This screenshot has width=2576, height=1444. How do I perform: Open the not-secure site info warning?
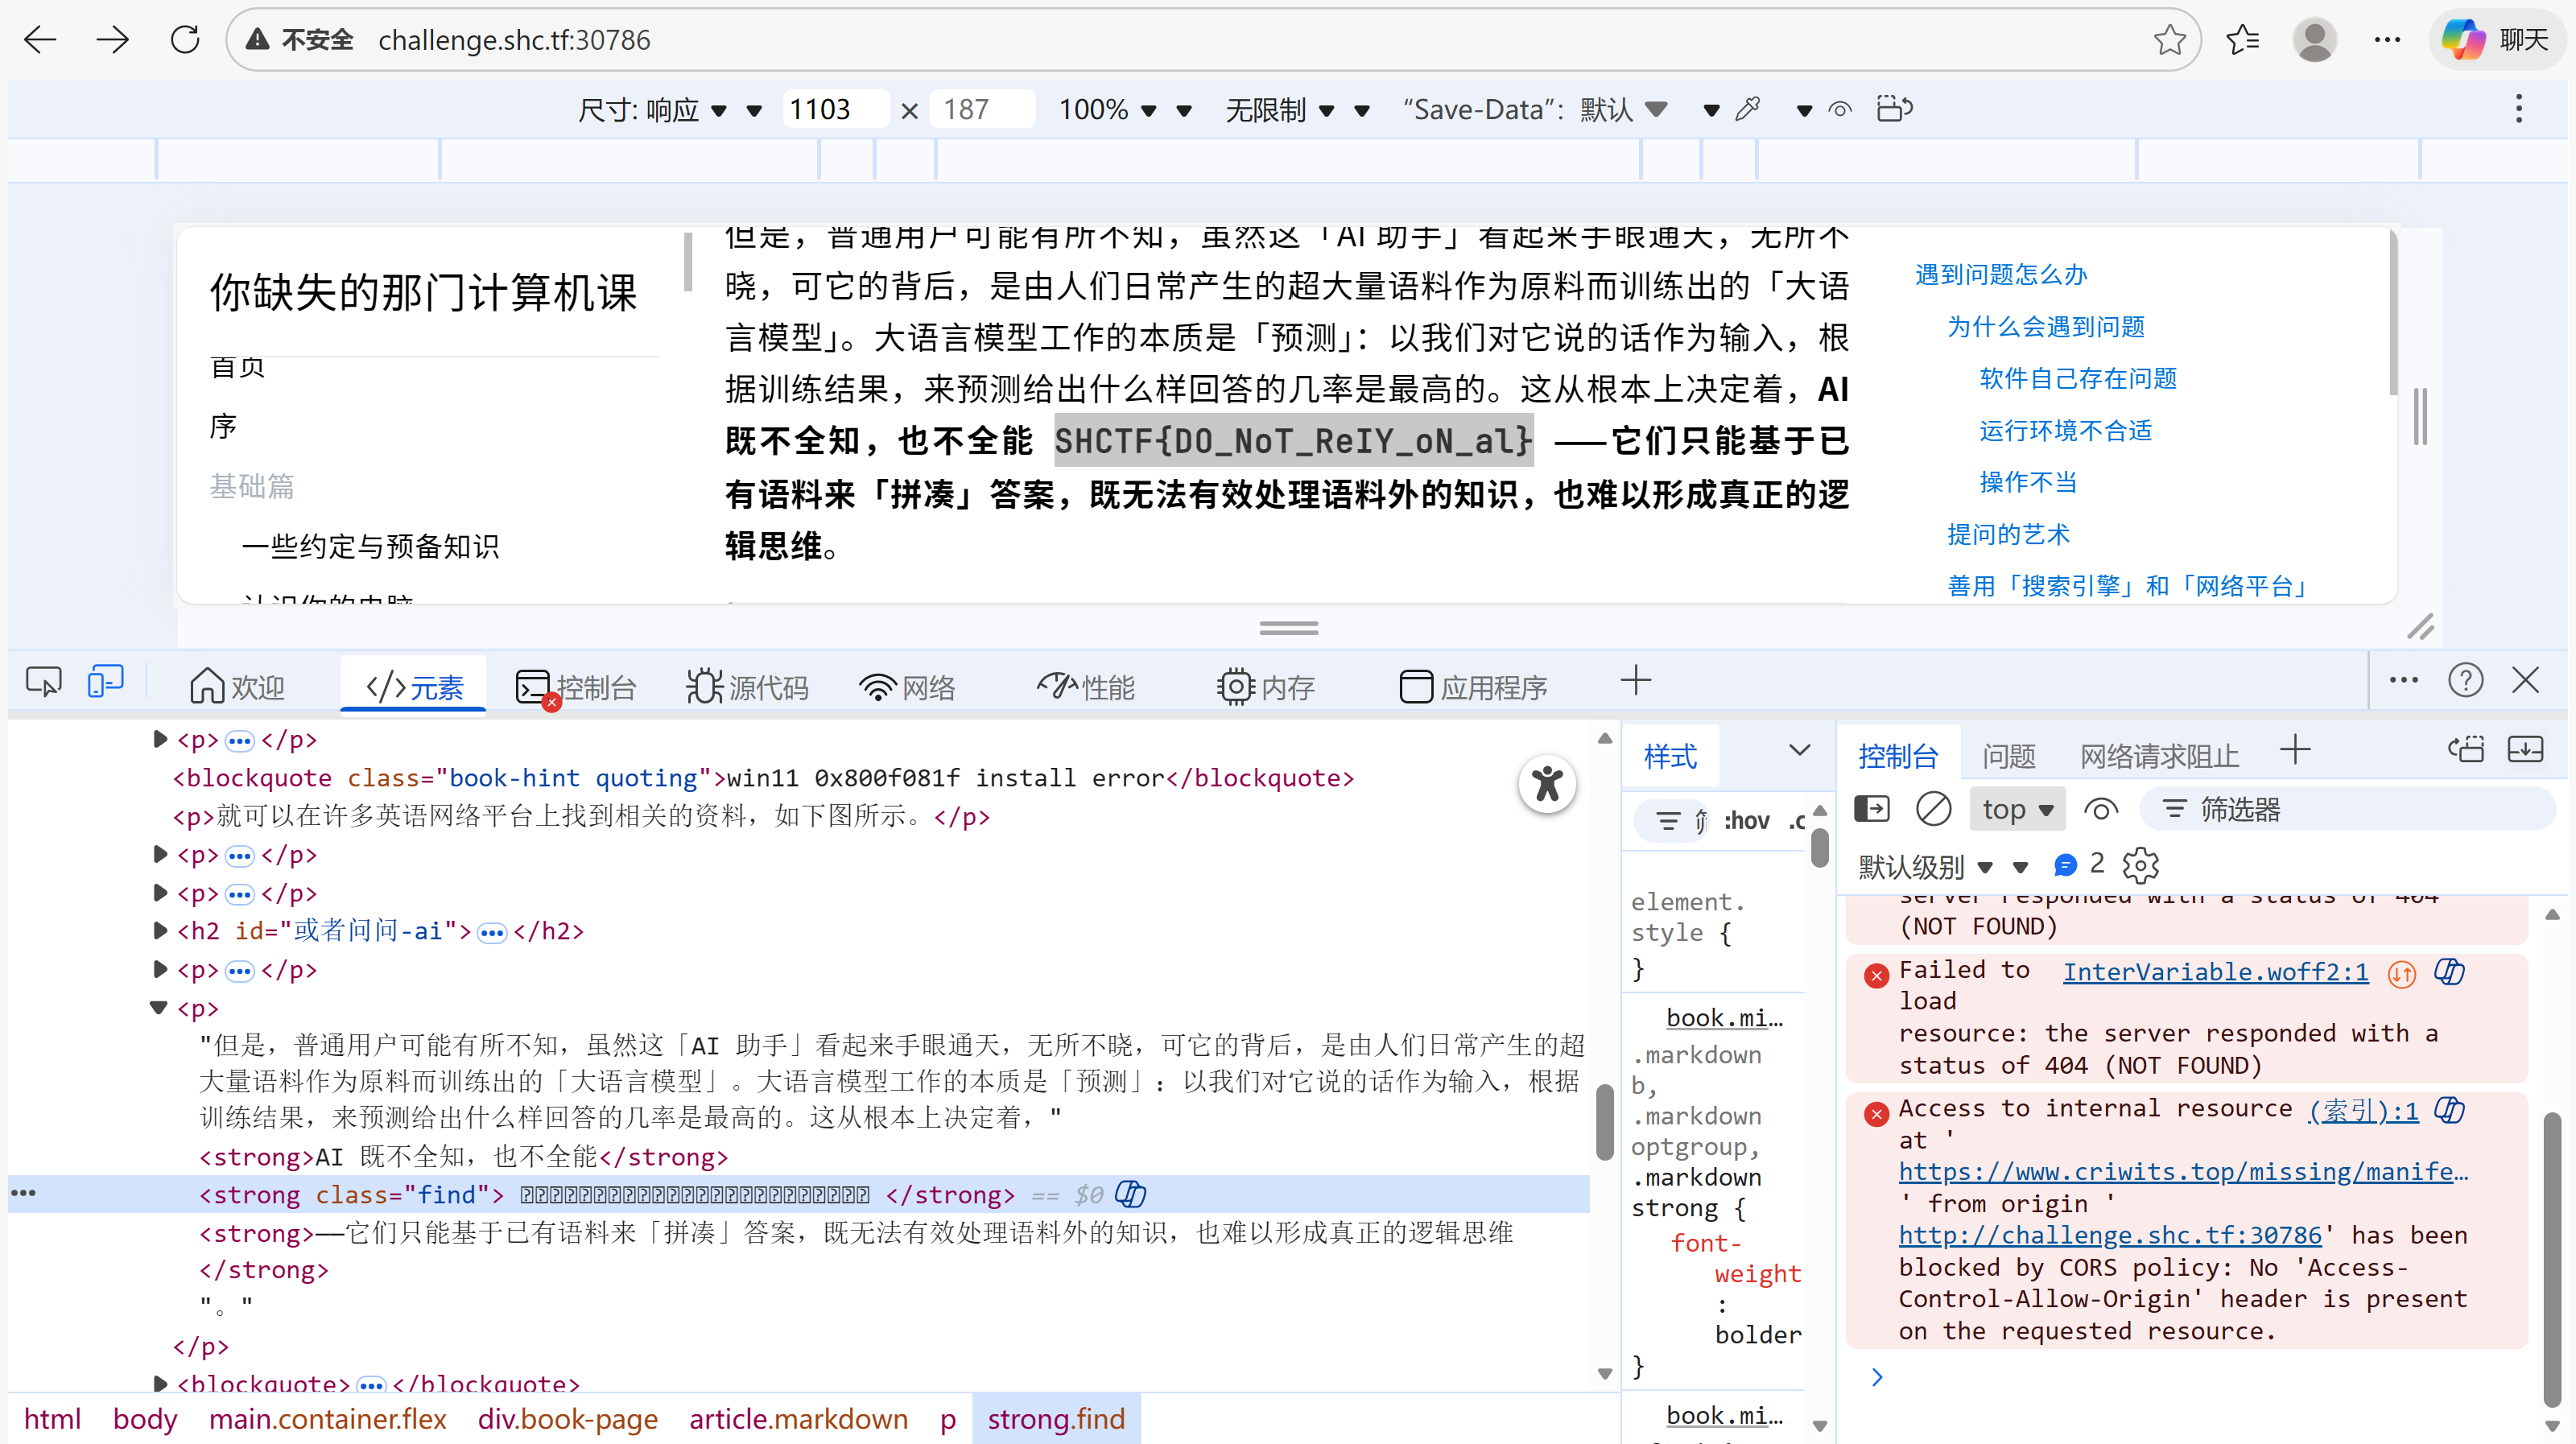299,40
